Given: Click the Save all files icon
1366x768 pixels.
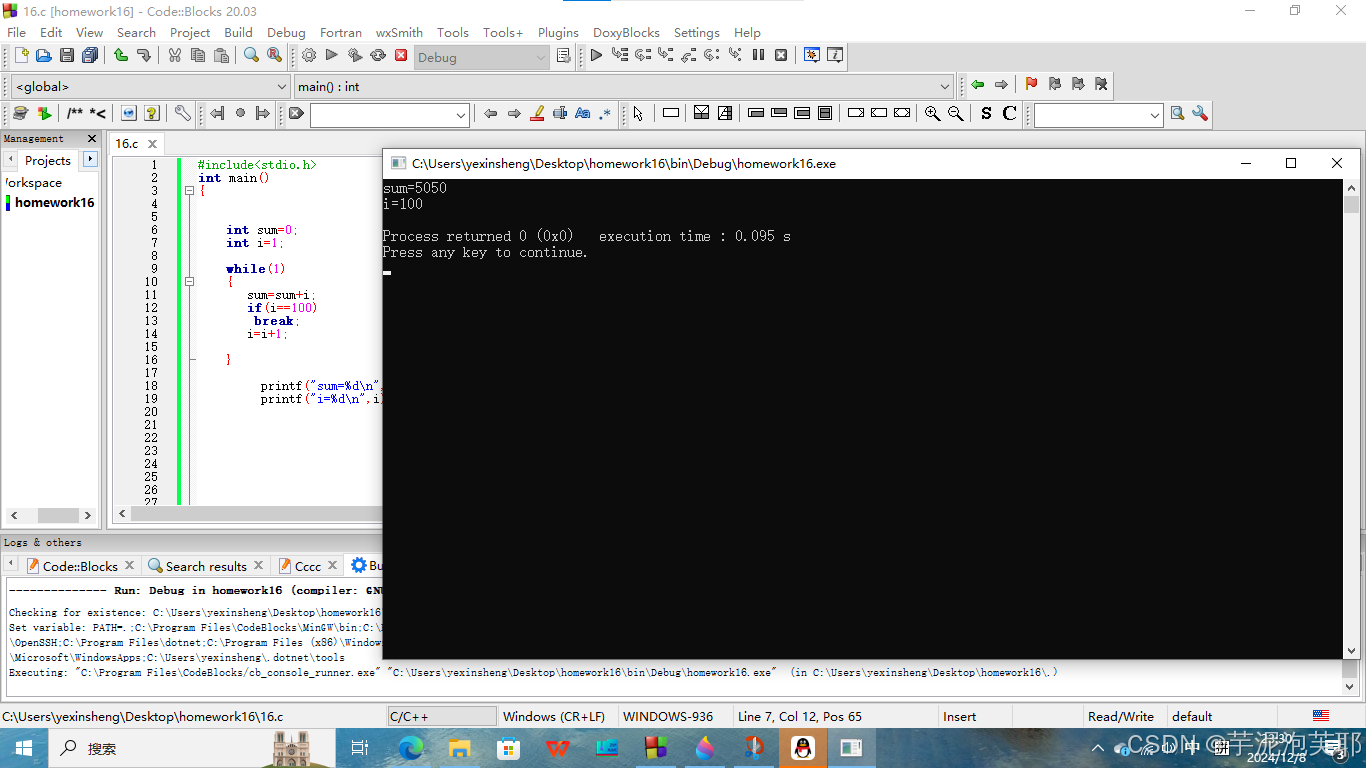Looking at the screenshot, I should 90,56.
